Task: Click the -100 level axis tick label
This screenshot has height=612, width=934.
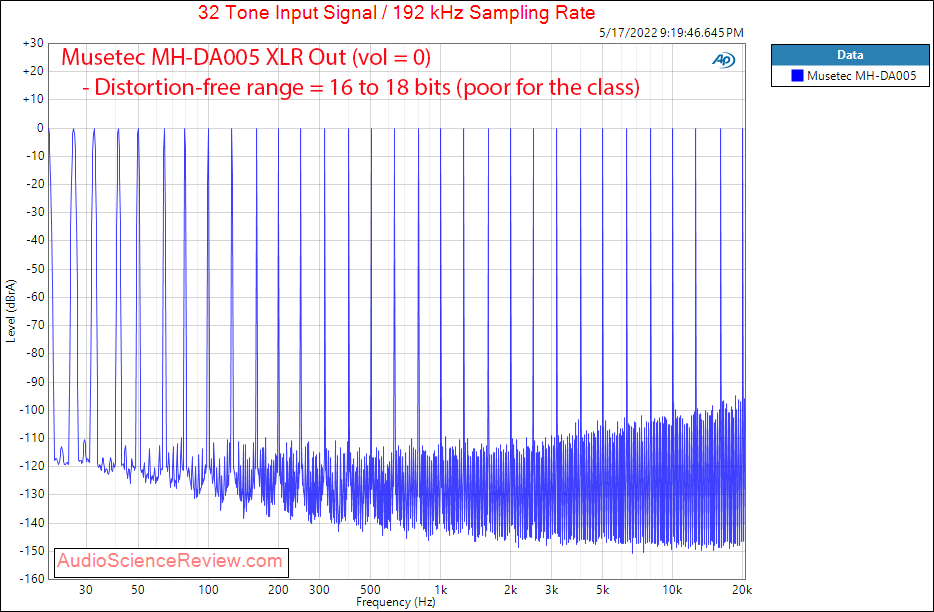Action: (32, 410)
